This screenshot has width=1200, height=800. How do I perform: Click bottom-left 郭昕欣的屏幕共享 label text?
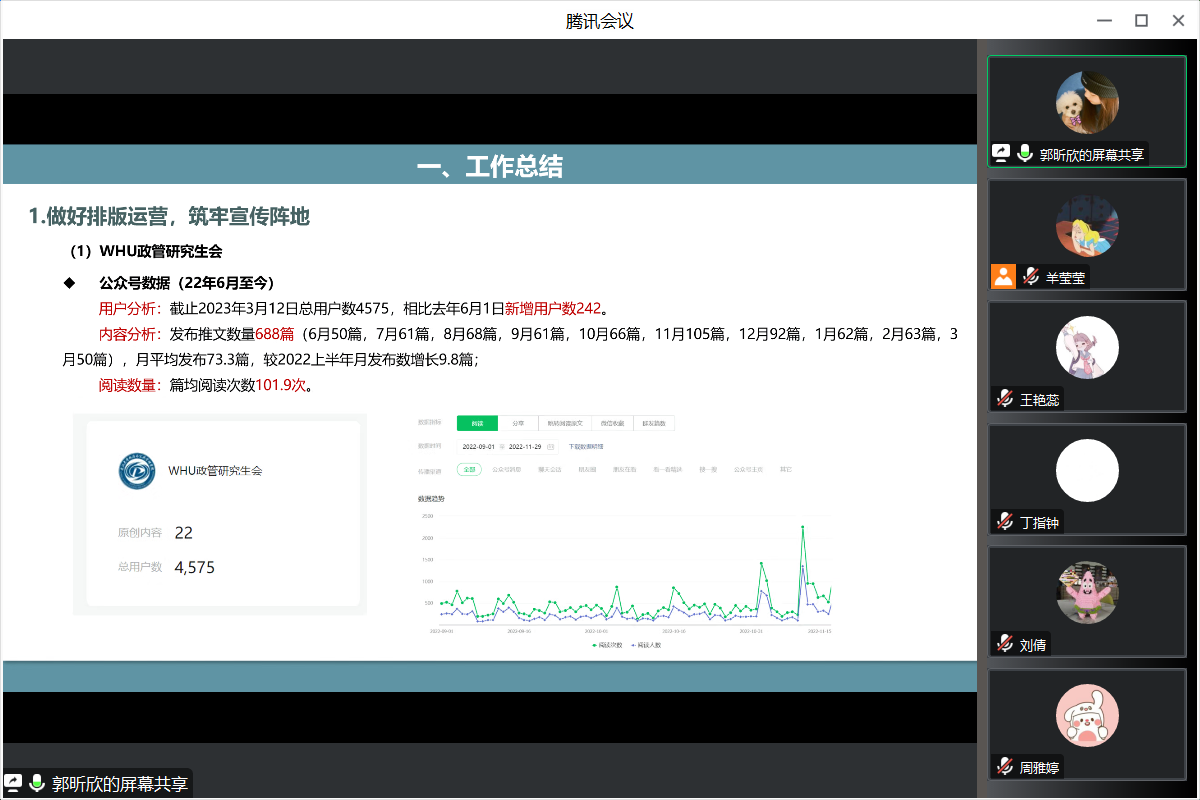click(119, 783)
